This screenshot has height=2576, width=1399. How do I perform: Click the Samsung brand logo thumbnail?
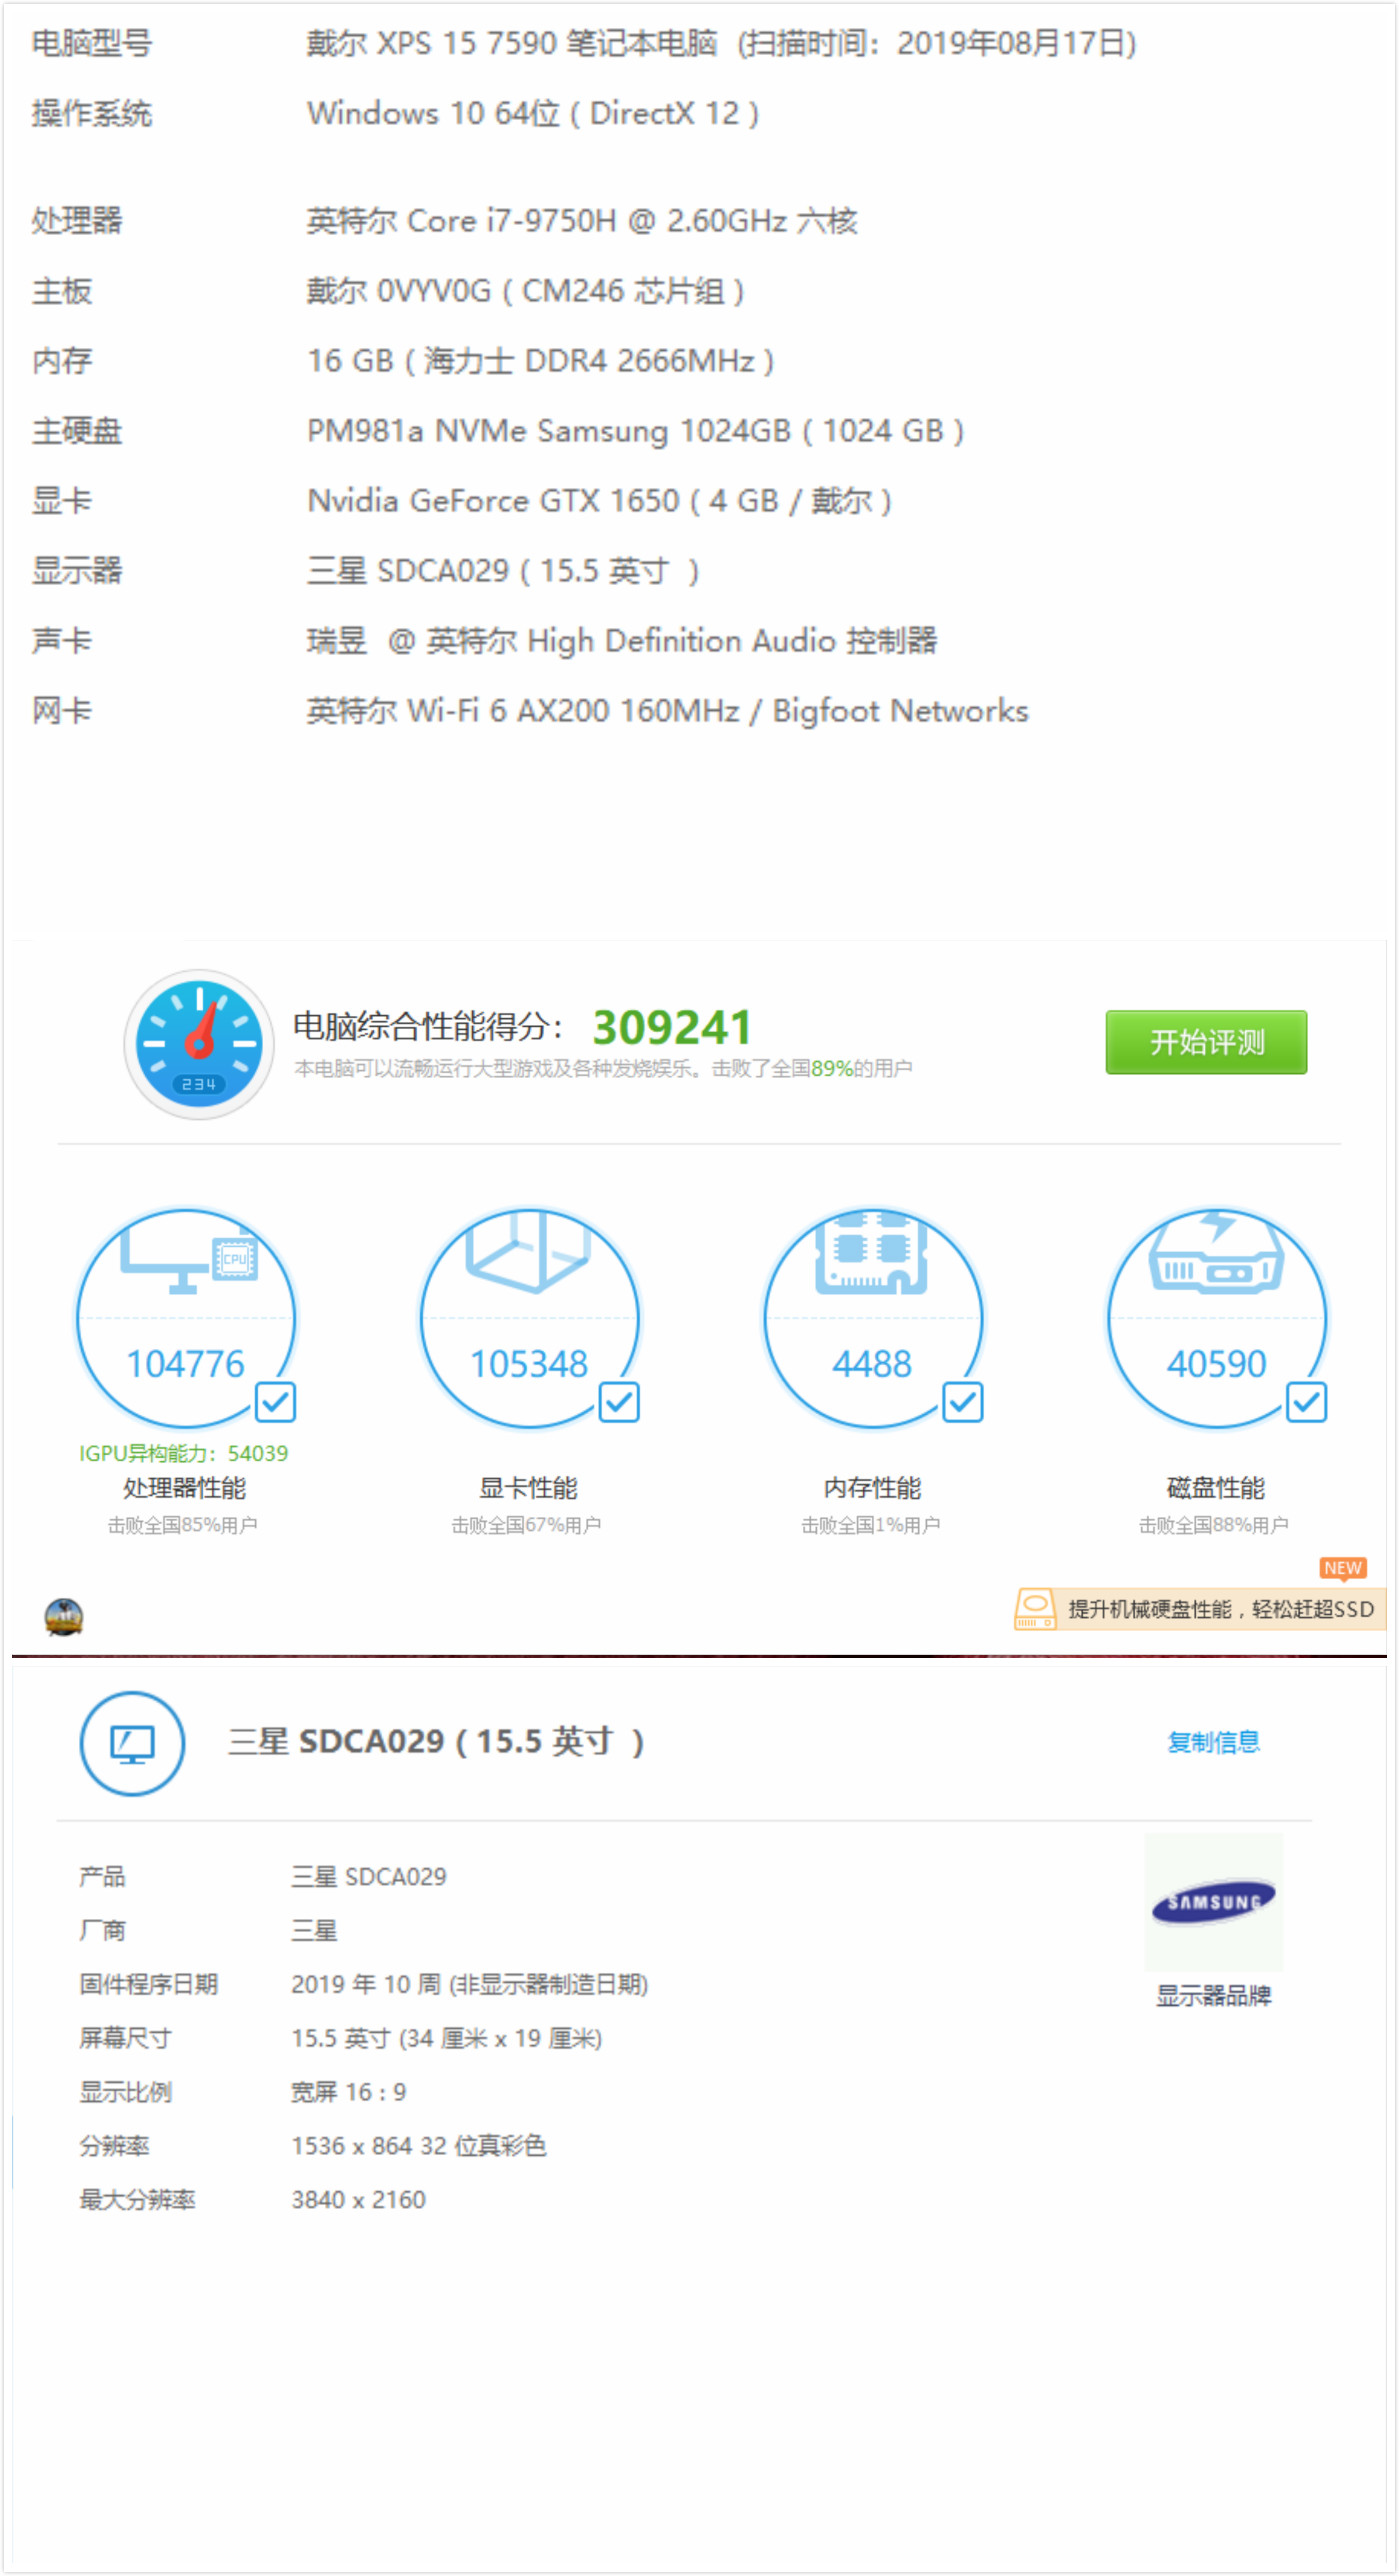click(1213, 1902)
